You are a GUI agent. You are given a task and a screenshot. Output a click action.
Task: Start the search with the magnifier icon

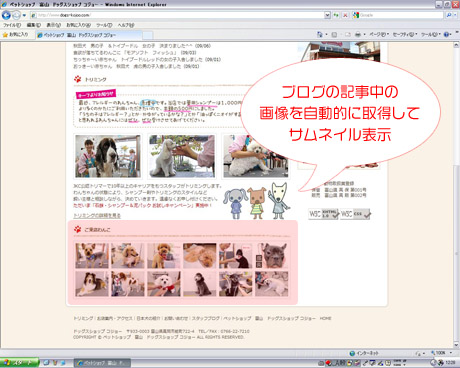click(x=449, y=15)
